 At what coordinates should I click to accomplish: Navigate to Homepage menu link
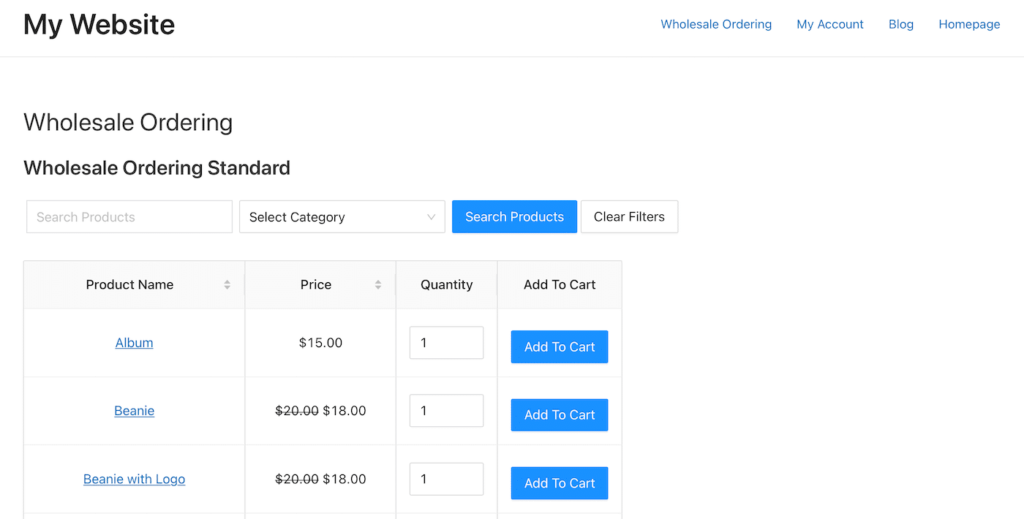tap(969, 24)
